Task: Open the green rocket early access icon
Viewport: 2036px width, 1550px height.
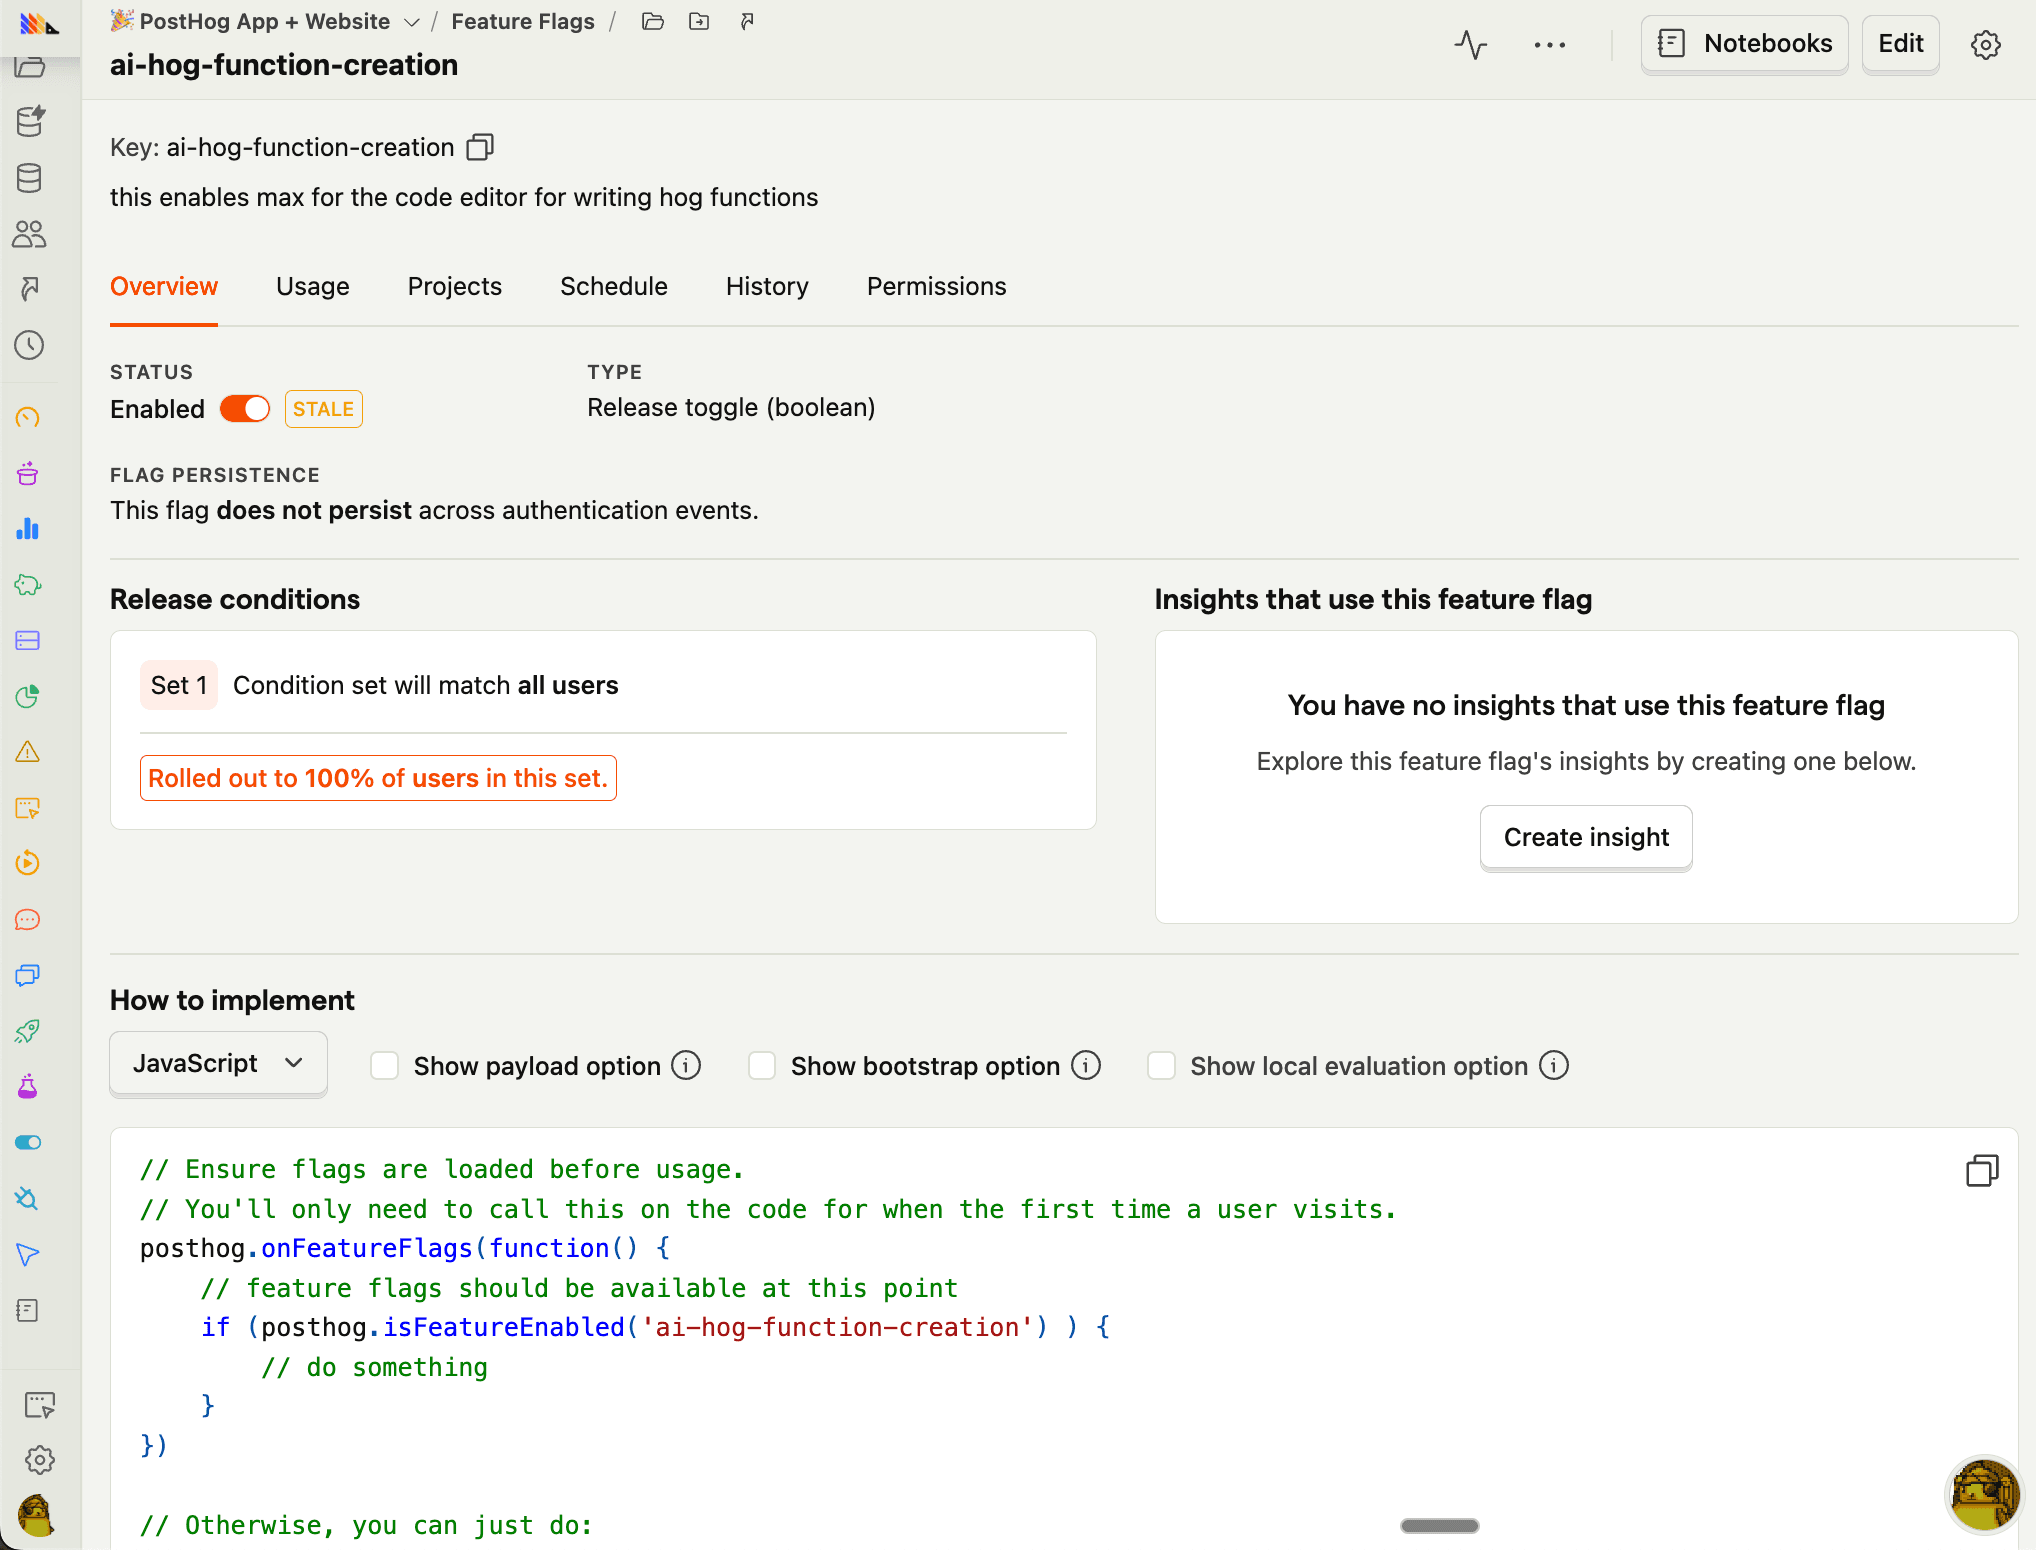Action: pos(28,1031)
